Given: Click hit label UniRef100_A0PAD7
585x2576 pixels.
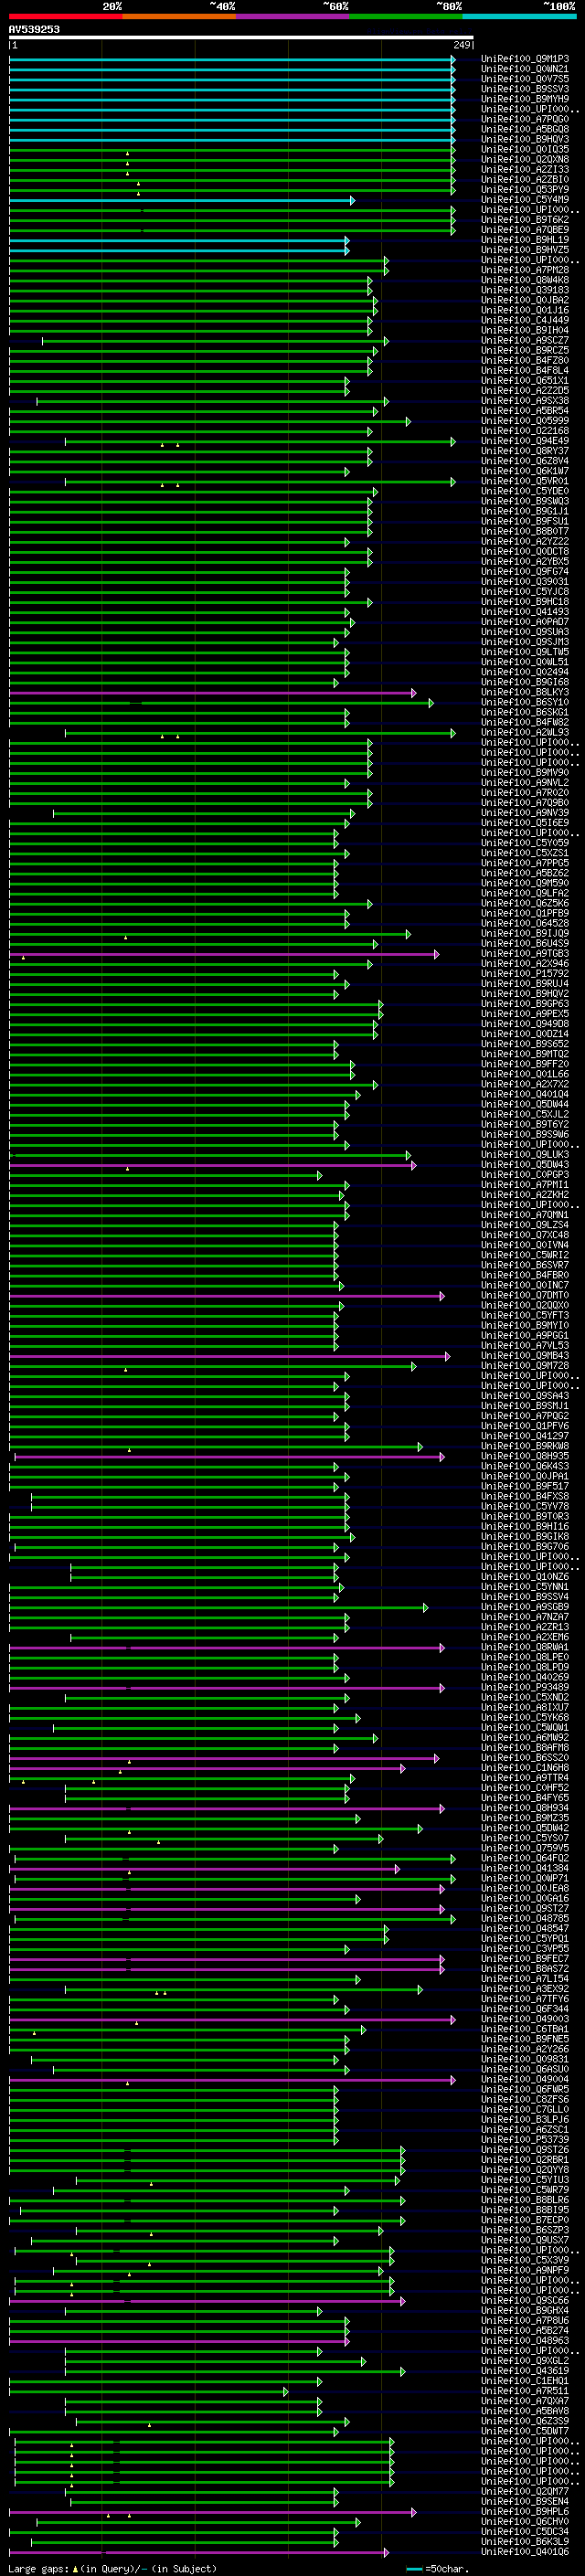Looking at the screenshot, I should point(525,622).
